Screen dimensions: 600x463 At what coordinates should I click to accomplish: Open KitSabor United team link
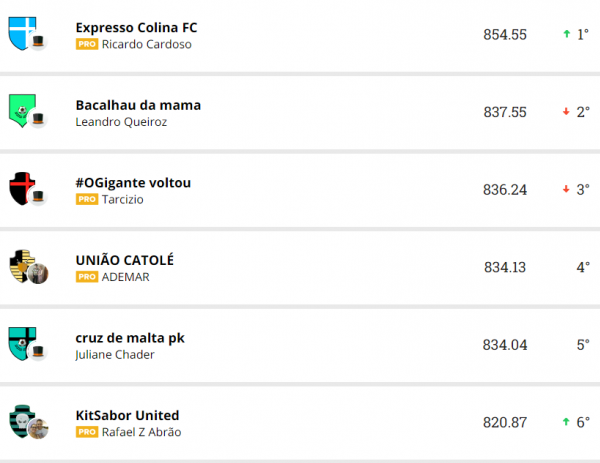coord(127,415)
